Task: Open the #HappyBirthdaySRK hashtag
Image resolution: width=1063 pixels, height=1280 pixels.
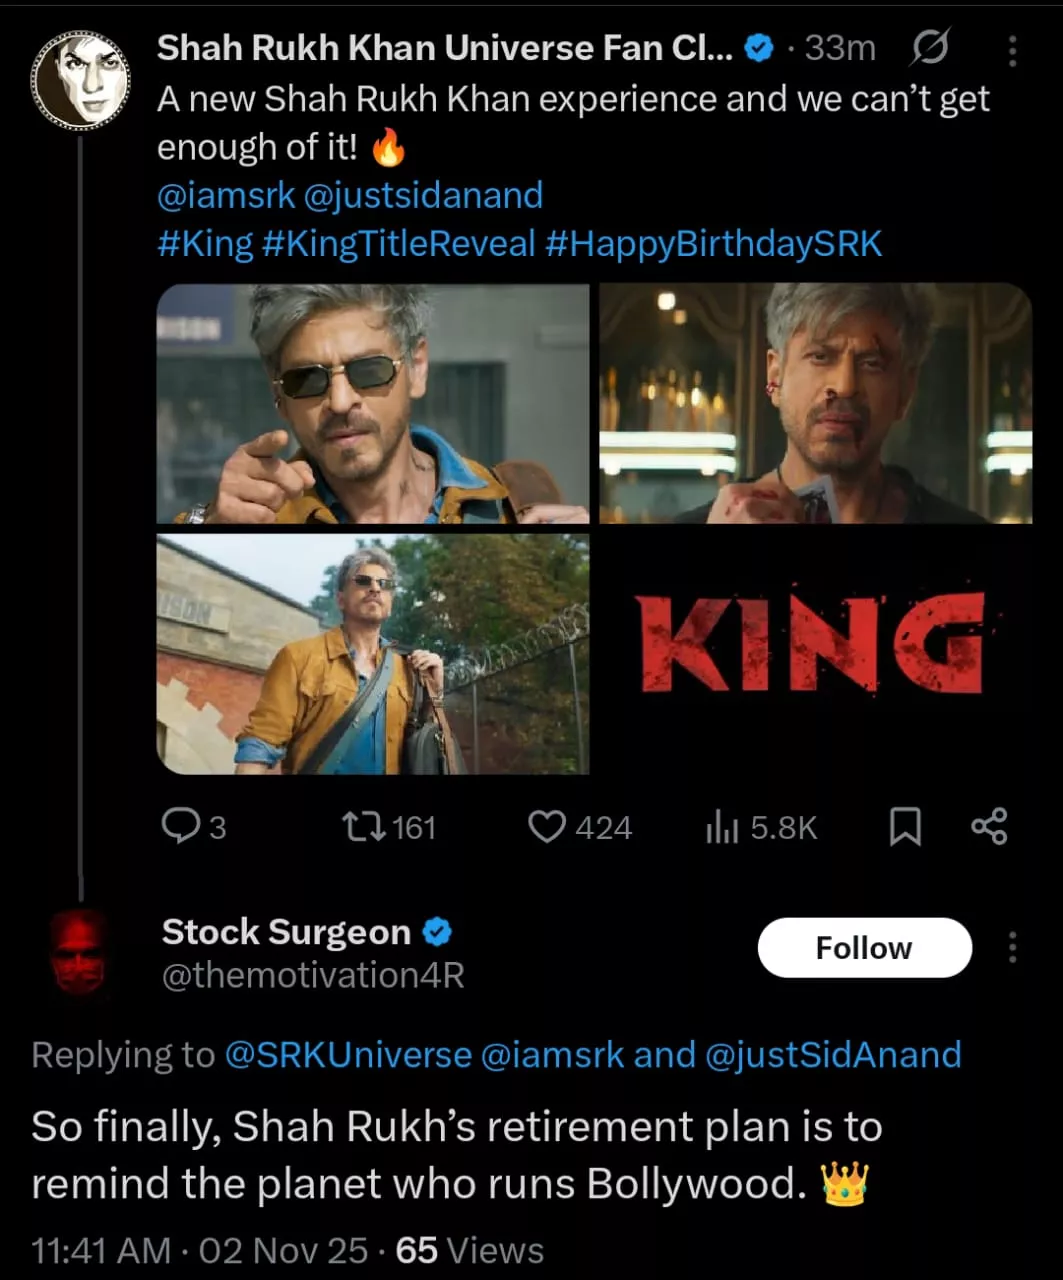Action: (x=714, y=243)
